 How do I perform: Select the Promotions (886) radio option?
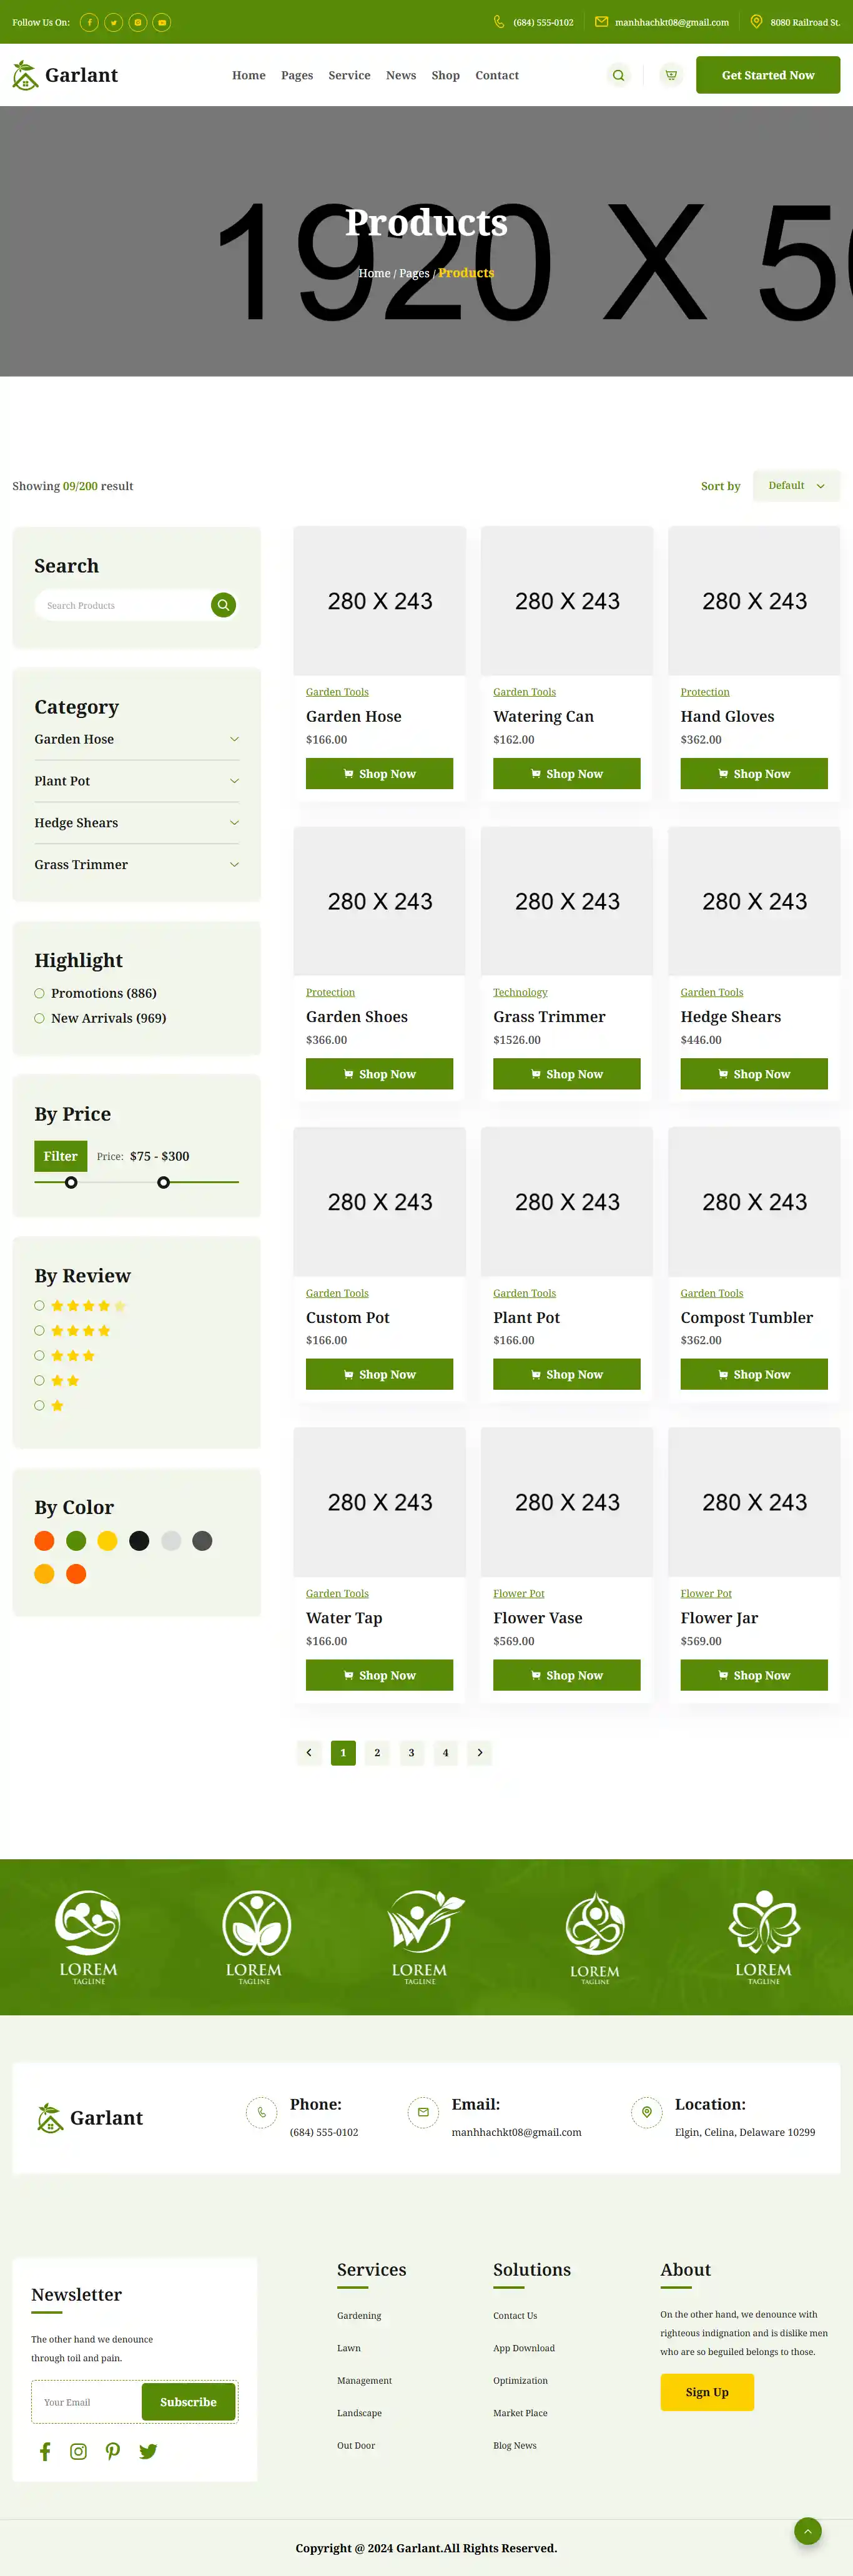(x=39, y=993)
